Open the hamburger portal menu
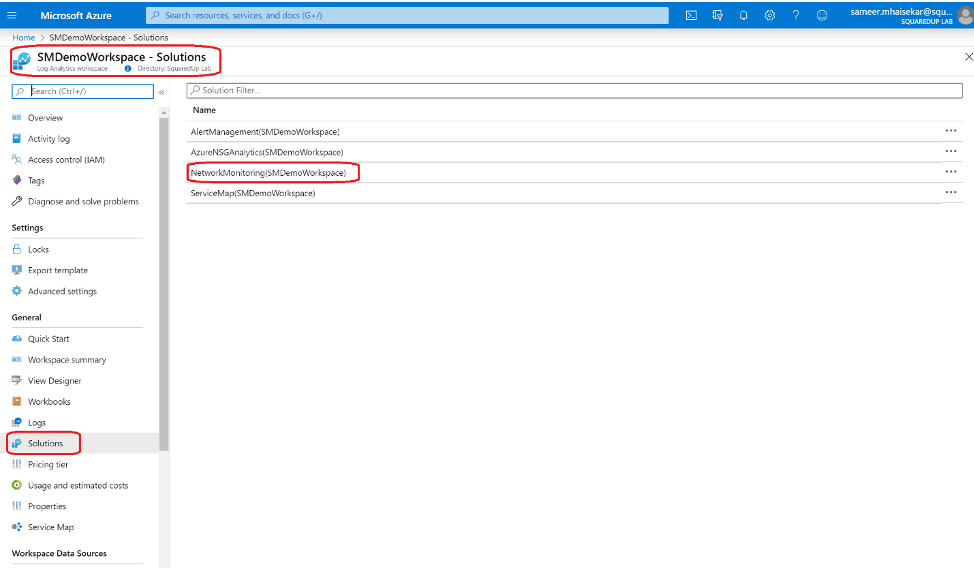 [x=13, y=15]
